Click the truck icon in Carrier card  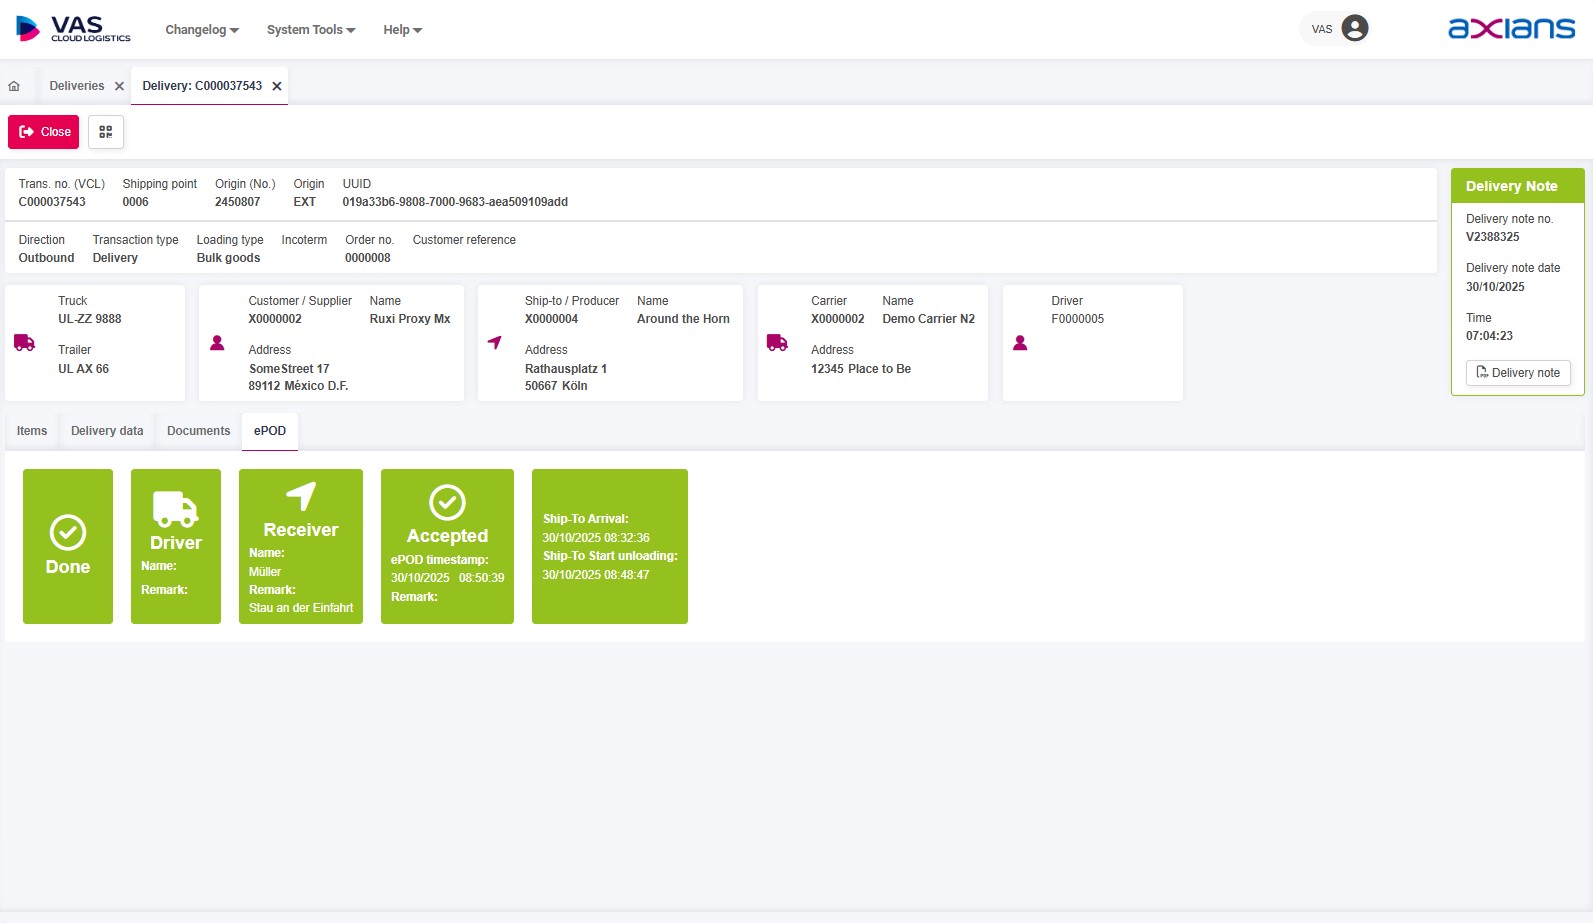point(777,343)
